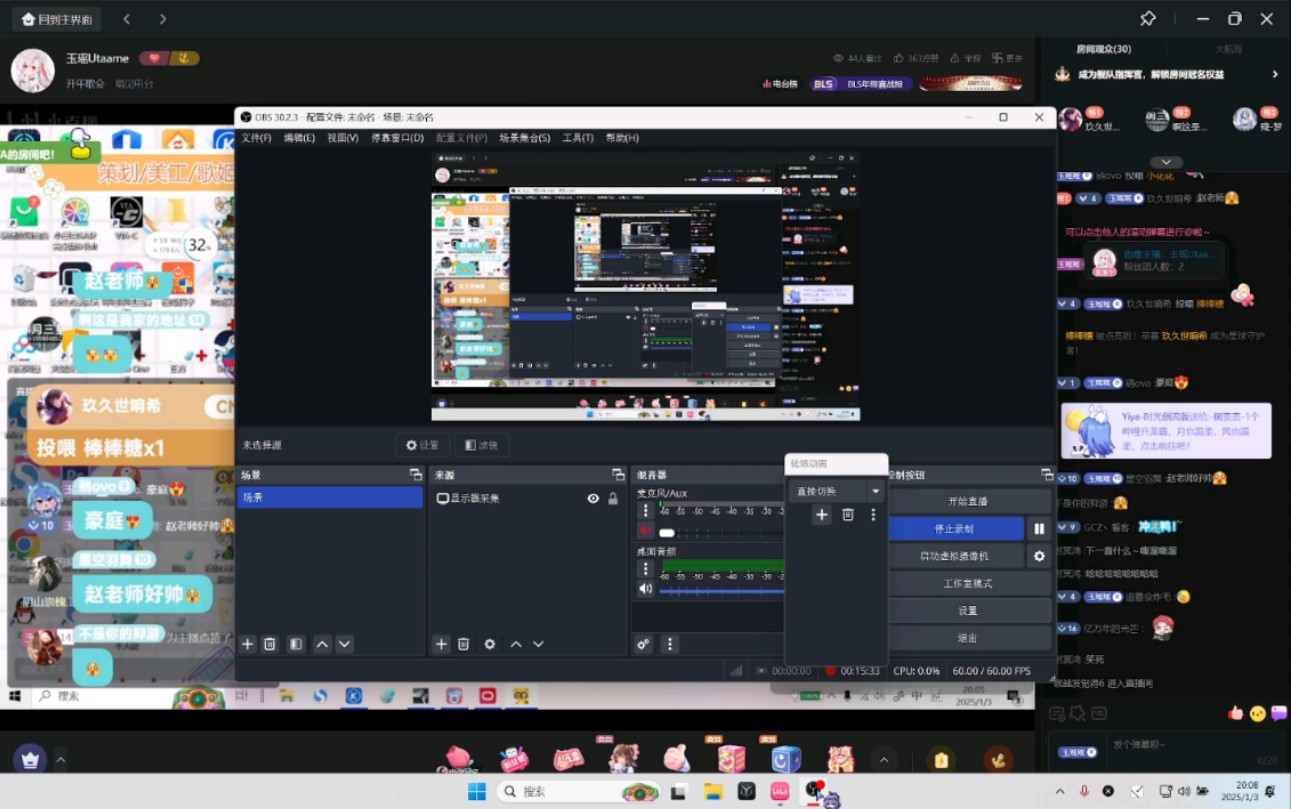The image size is (1291, 809).
Task: Open source 设置 properties button
Action: [x=422, y=445]
